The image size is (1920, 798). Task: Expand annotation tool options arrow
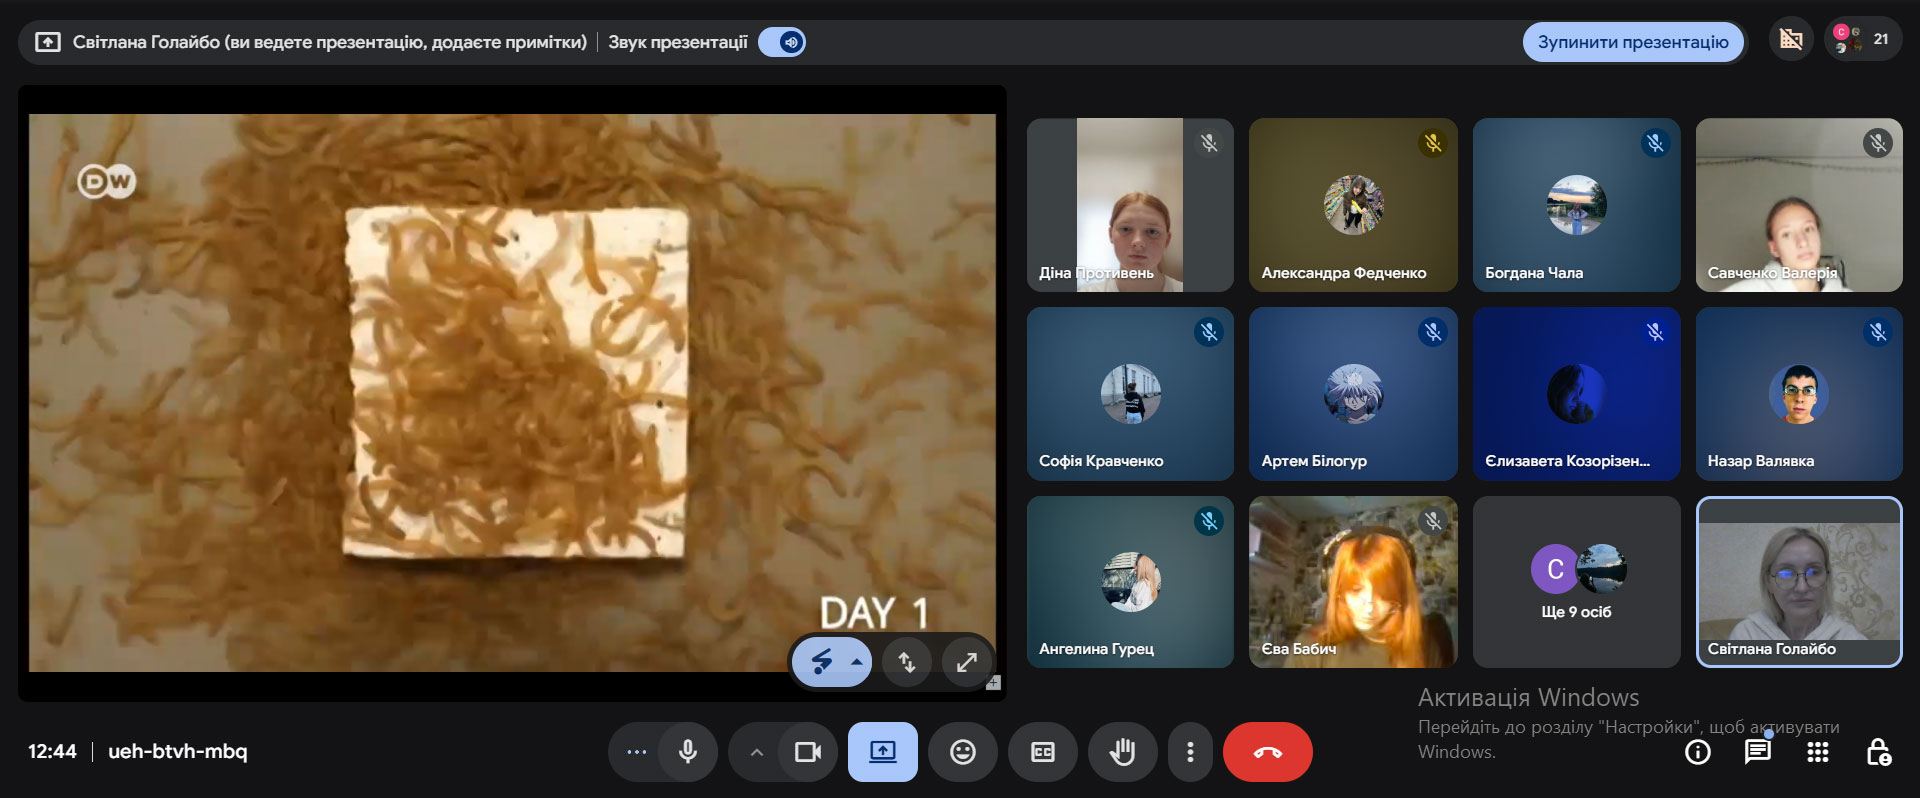pos(857,662)
